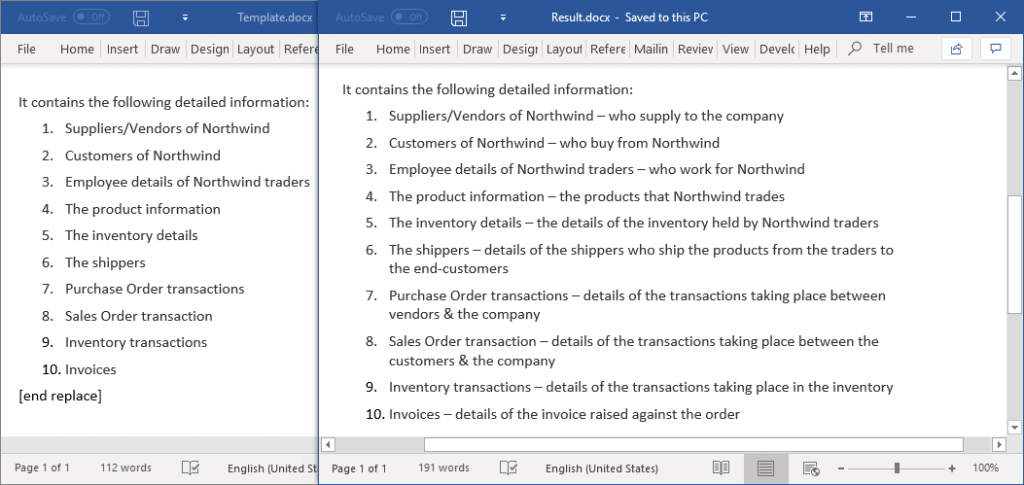
Task: Open File tab in Template.docx window
Action: (26, 49)
